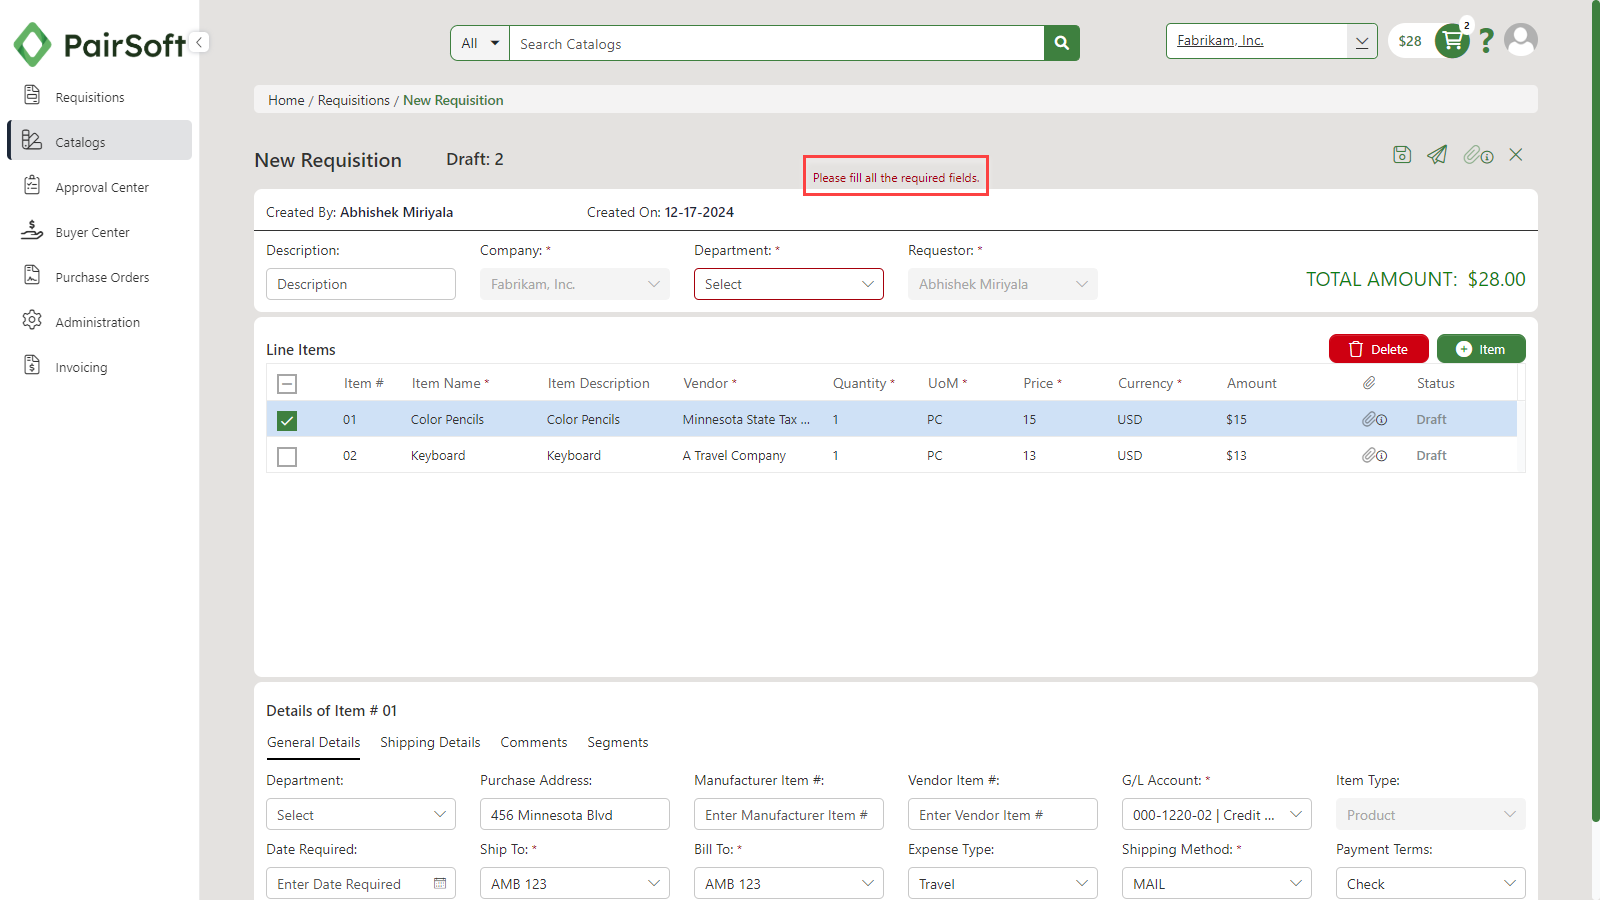Viewport: 1600px width, 900px height.
Task: Open the header Department Select dropdown
Action: 789,284
